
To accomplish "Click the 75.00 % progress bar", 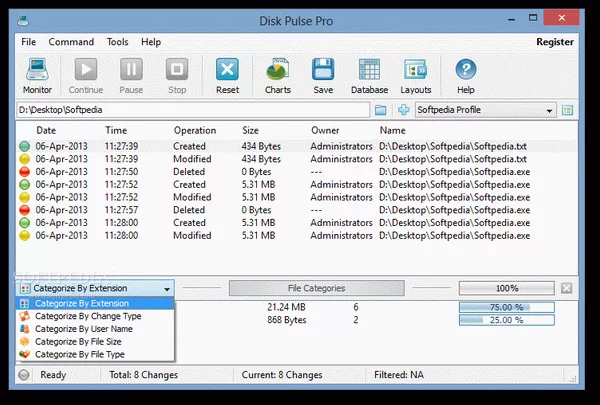I will coord(507,307).
